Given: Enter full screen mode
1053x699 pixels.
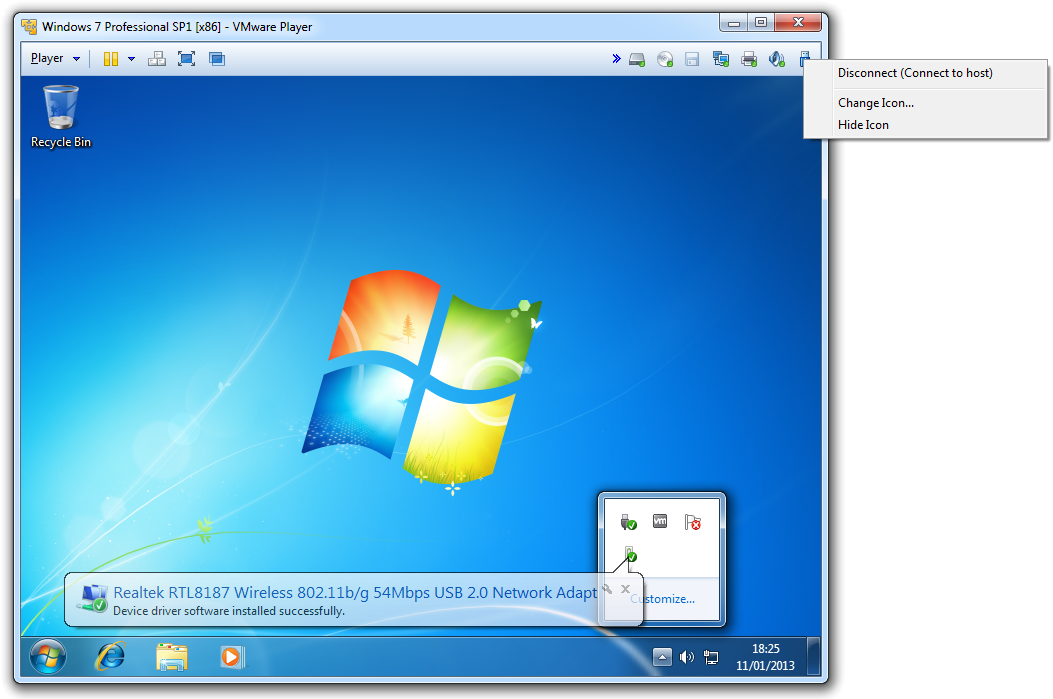Looking at the screenshot, I should tap(186, 59).
